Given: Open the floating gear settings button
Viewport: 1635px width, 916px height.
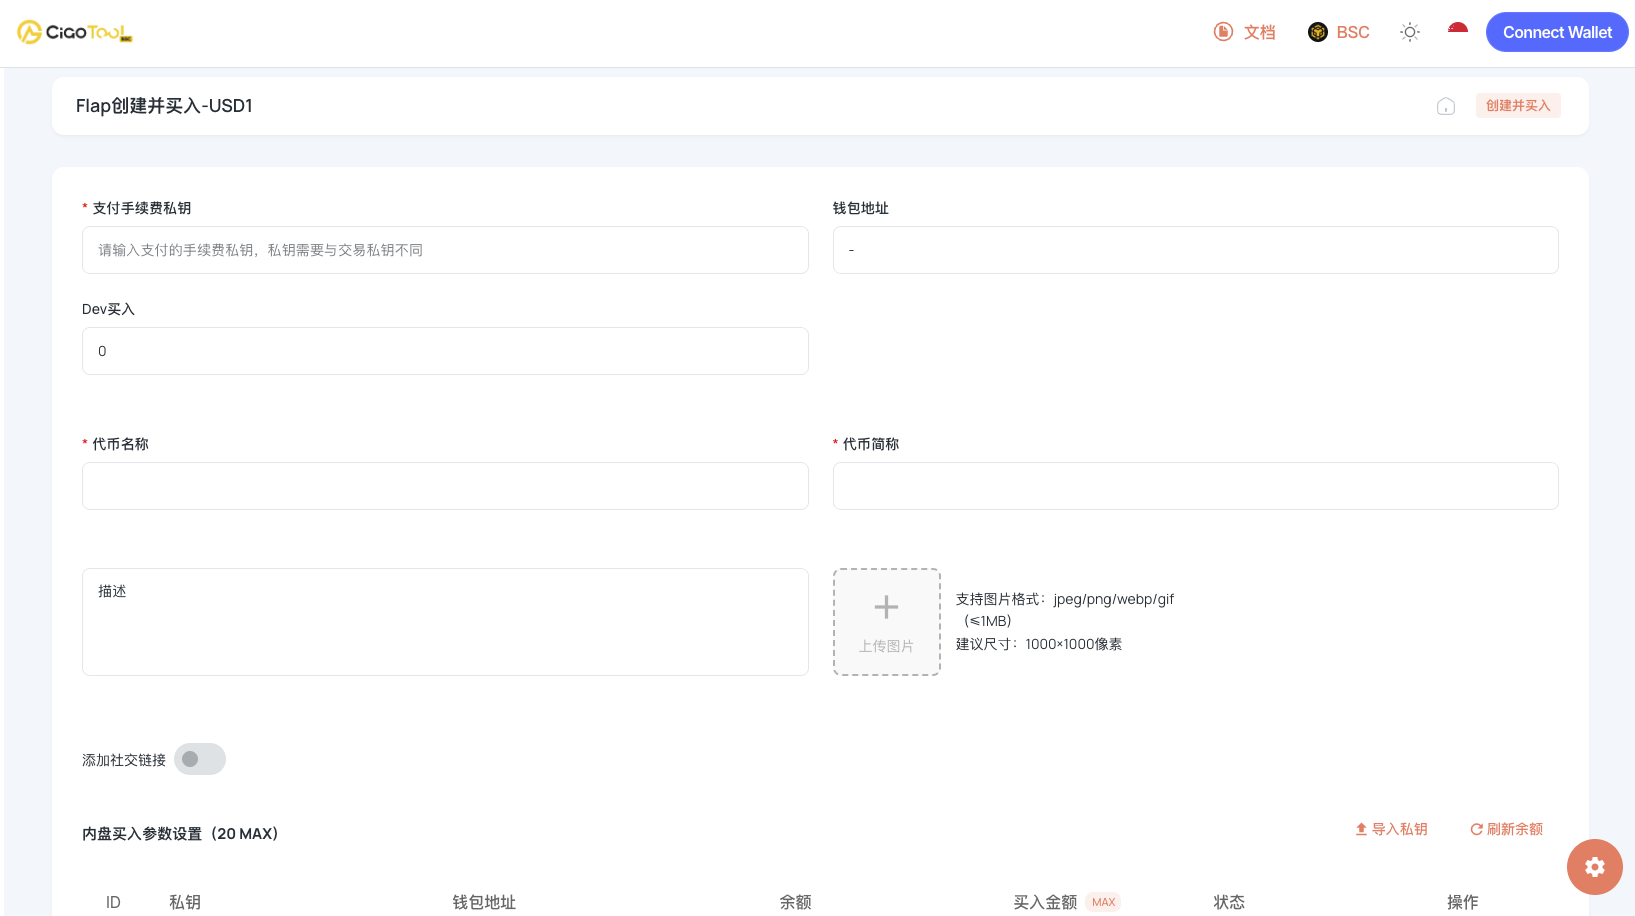Looking at the screenshot, I should [1594, 867].
